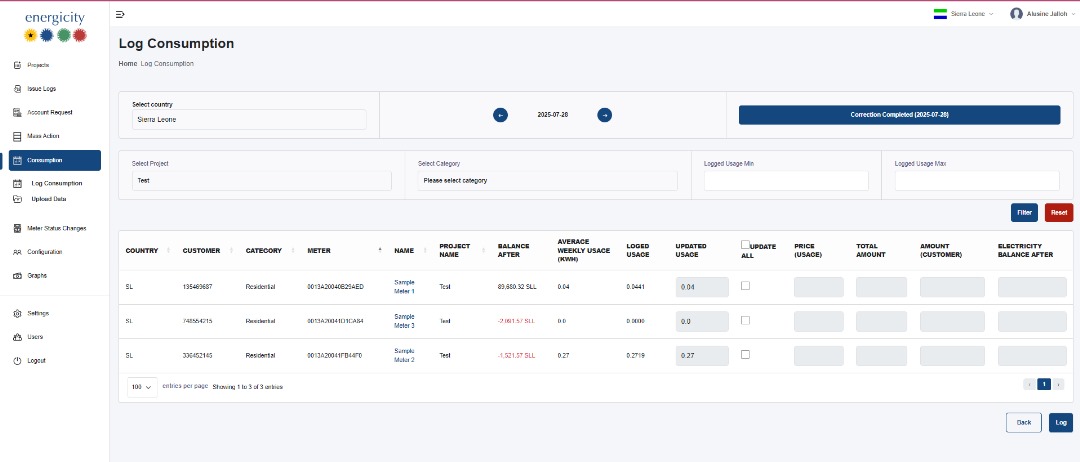This screenshot has height=462, width=1080.
Task: Check the box for Sample Meter 3 row
Action: tap(745, 320)
